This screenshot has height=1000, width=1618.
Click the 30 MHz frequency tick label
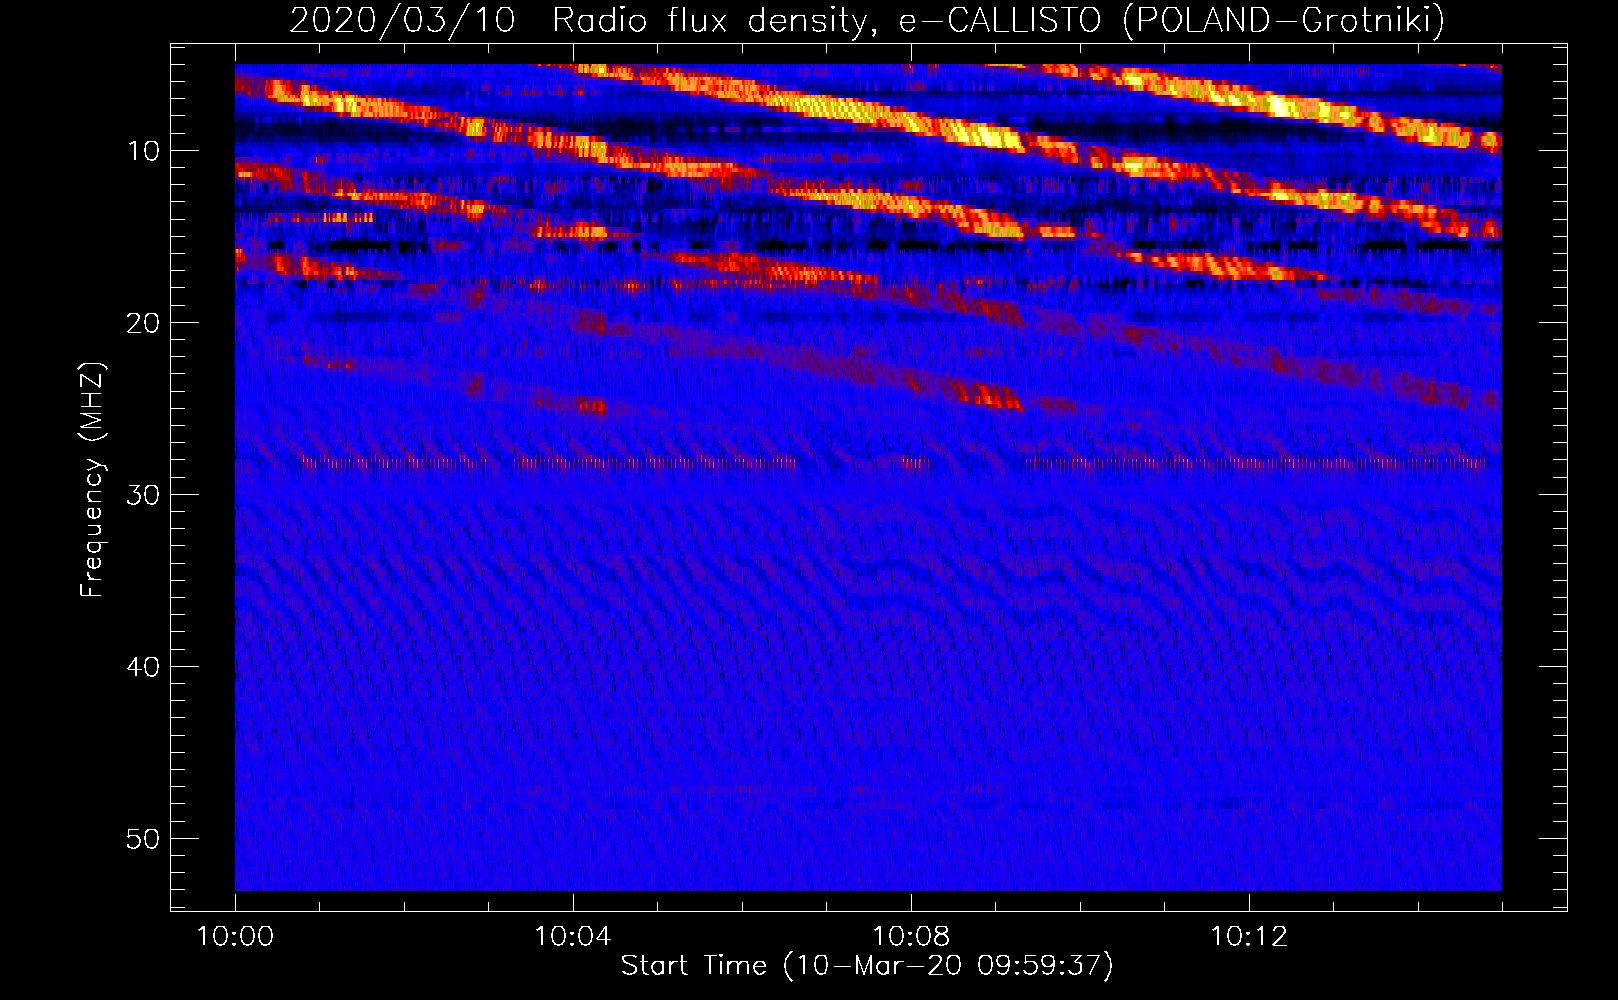144,495
